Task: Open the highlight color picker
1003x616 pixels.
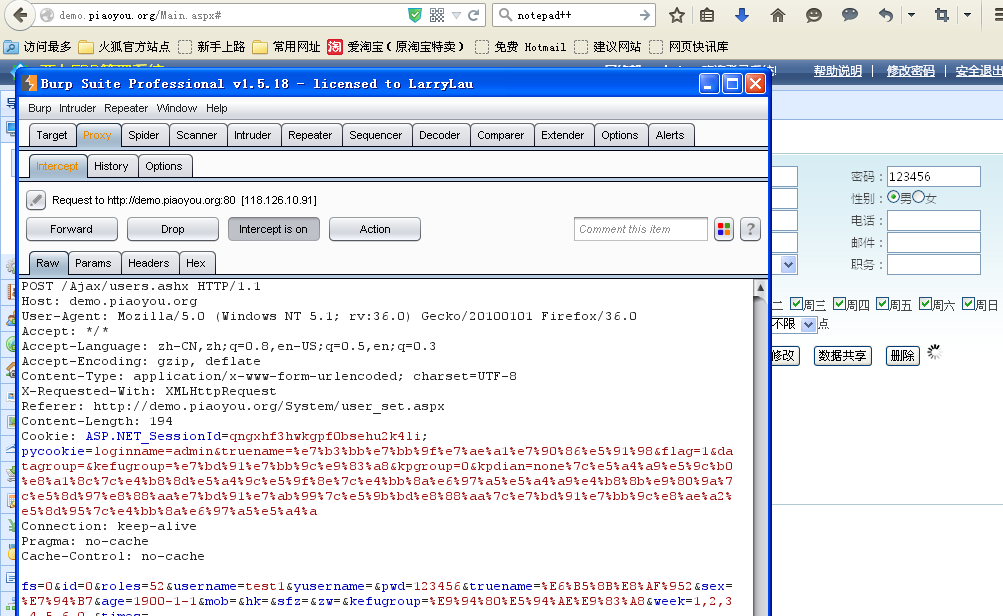Action: pos(724,229)
